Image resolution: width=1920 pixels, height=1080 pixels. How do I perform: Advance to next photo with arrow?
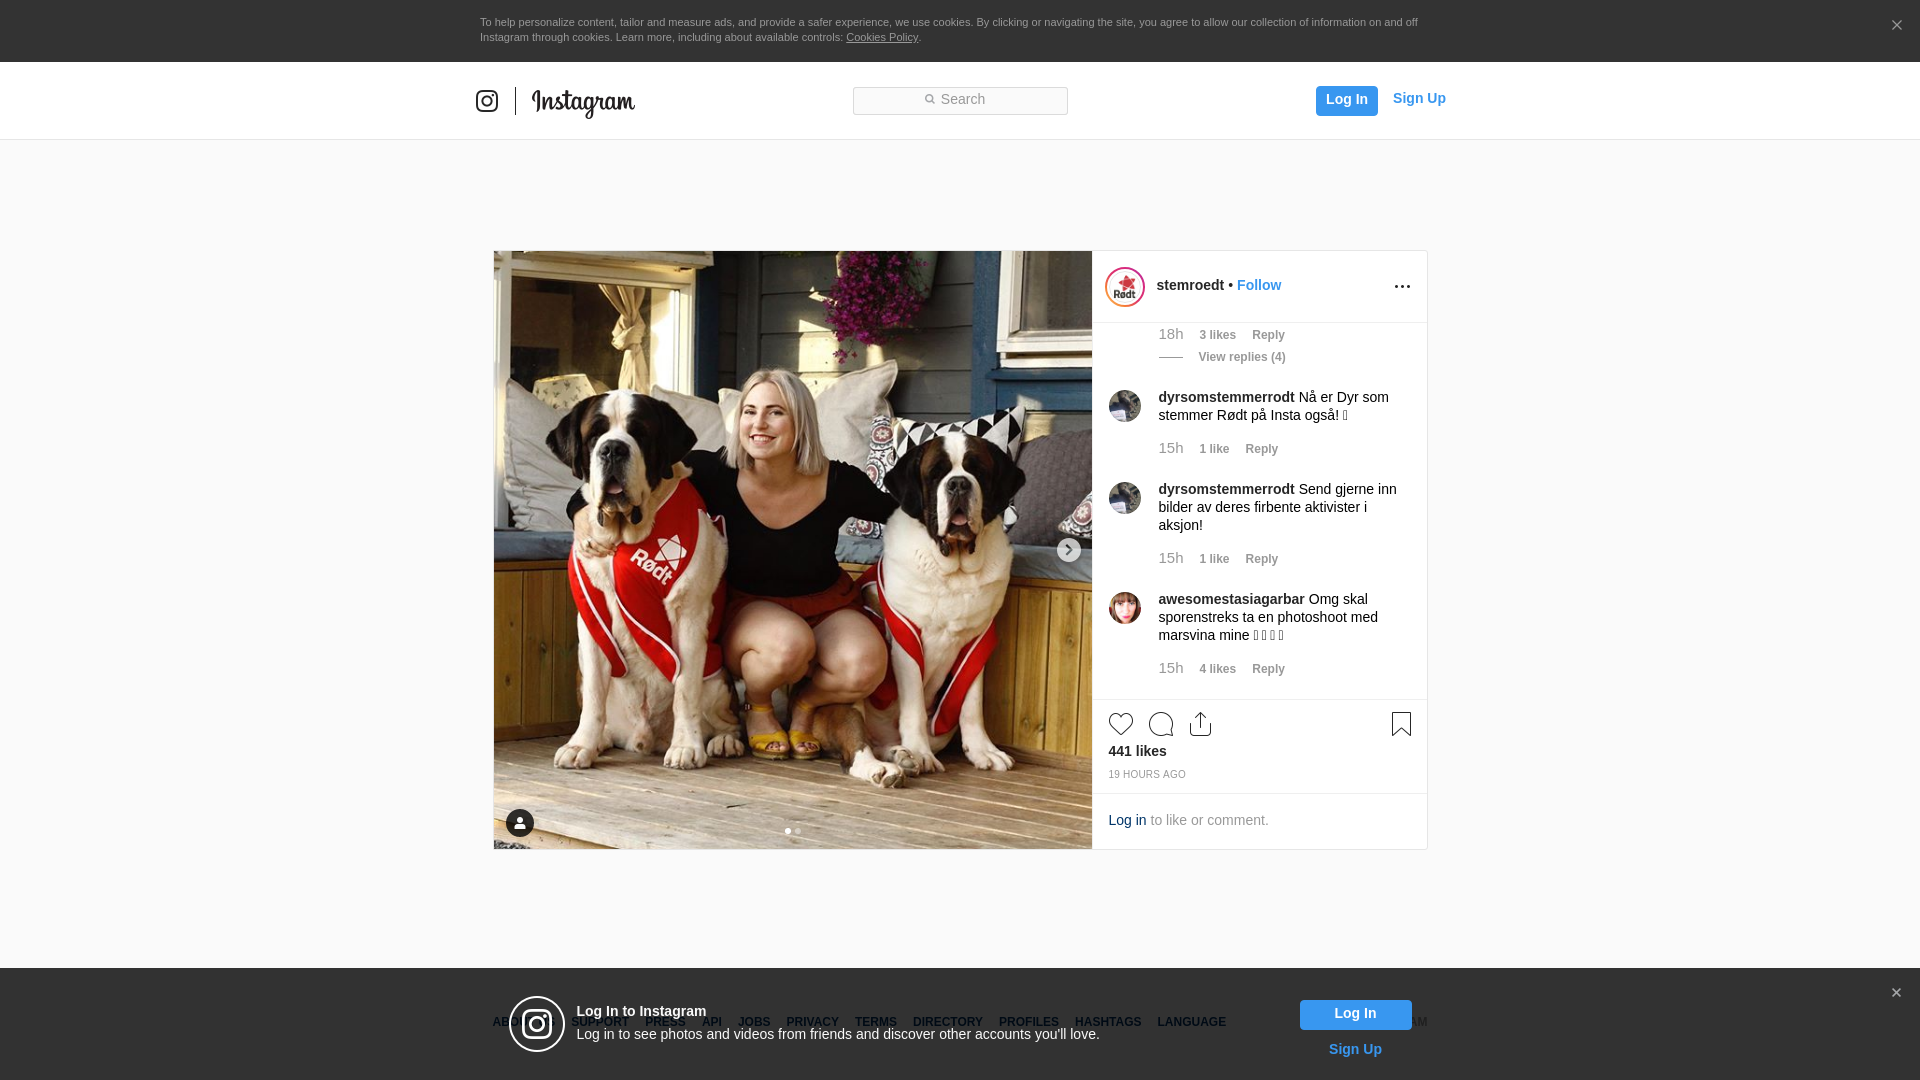[1068, 550]
